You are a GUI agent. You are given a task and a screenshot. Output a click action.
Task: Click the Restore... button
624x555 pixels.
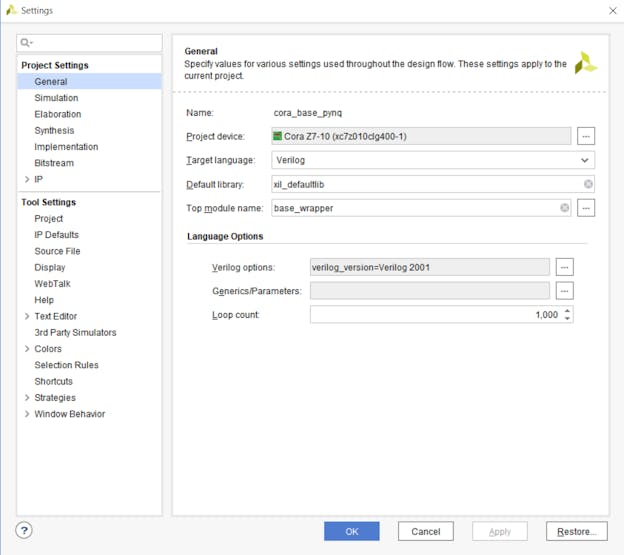577,531
